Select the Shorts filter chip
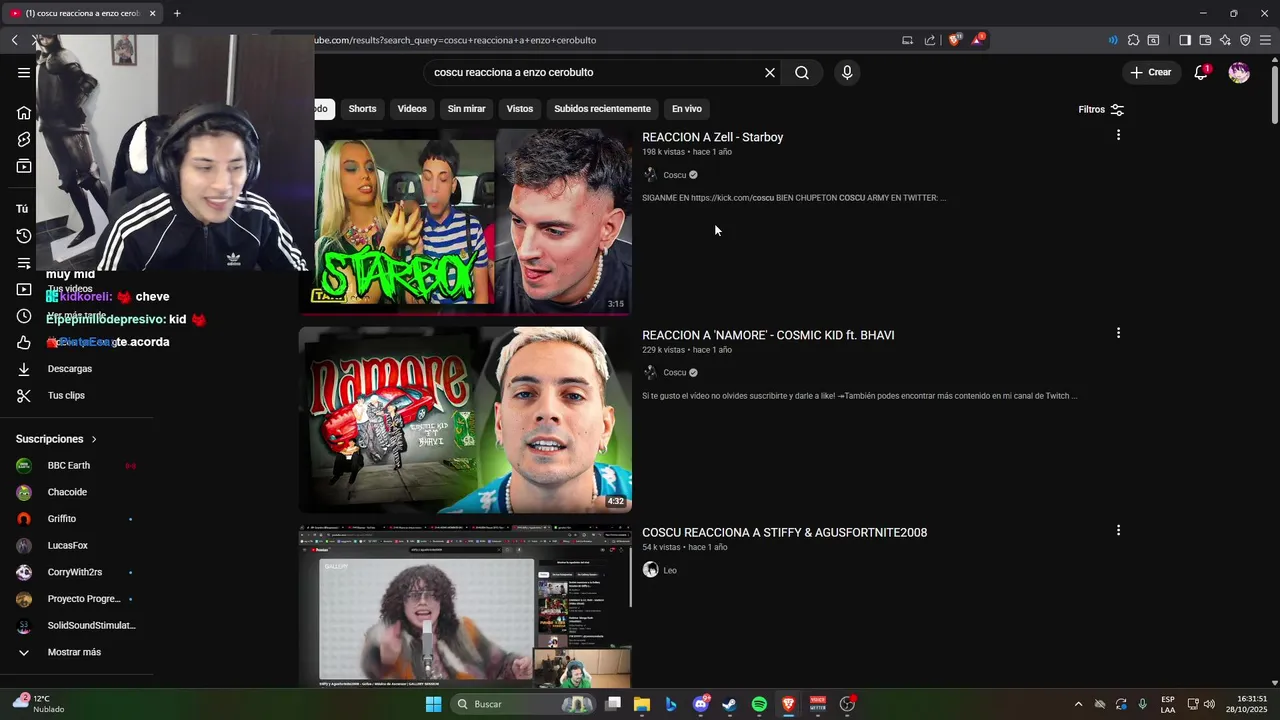The width and height of the screenshot is (1280, 720). [x=362, y=109]
